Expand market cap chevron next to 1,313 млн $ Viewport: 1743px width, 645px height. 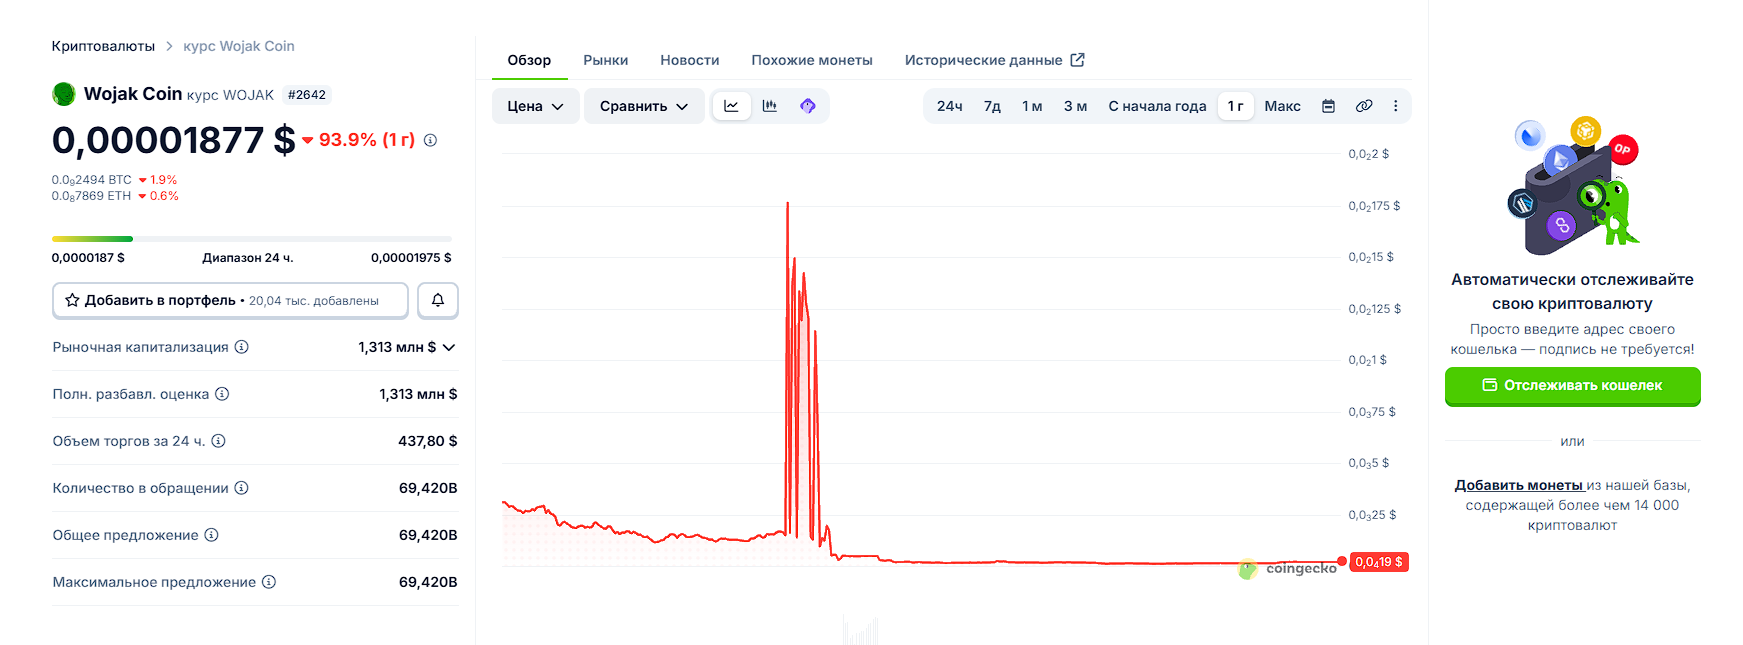[449, 347]
